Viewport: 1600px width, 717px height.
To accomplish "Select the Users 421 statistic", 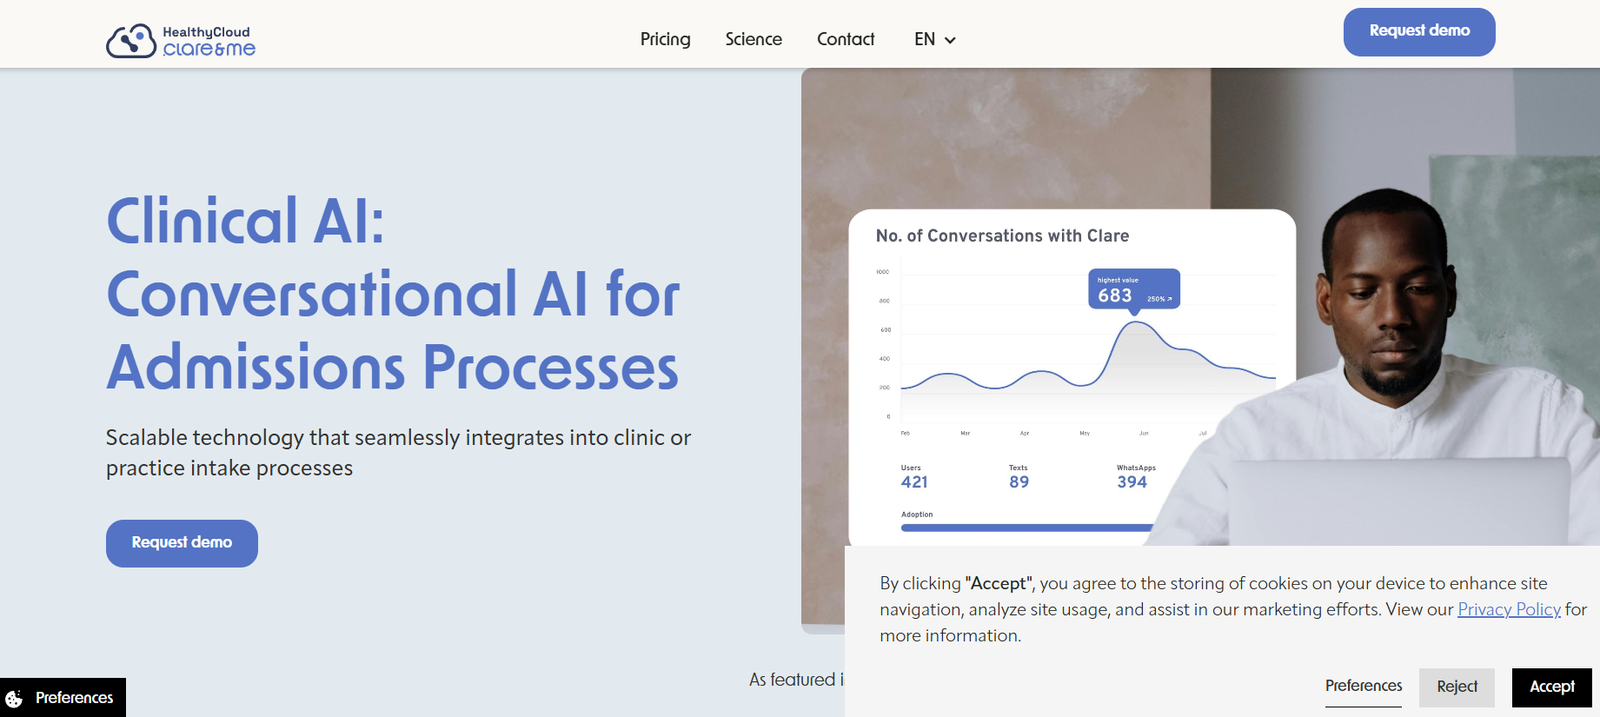I will click(x=914, y=477).
